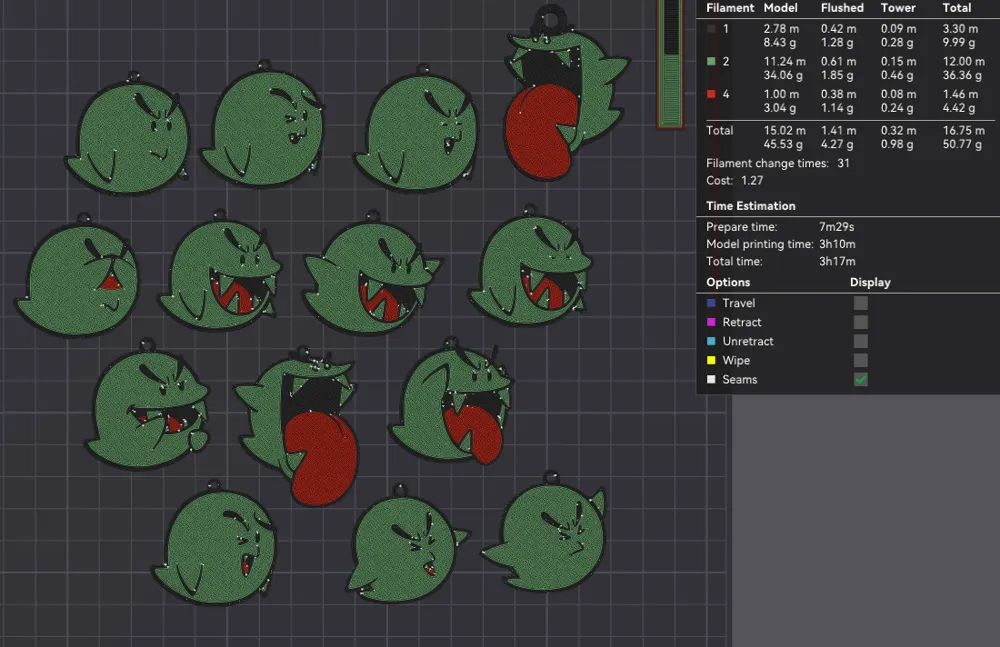Click the filament 4 flushed 1.14 g value
This screenshot has height=647, width=1000.
coord(837,108)
